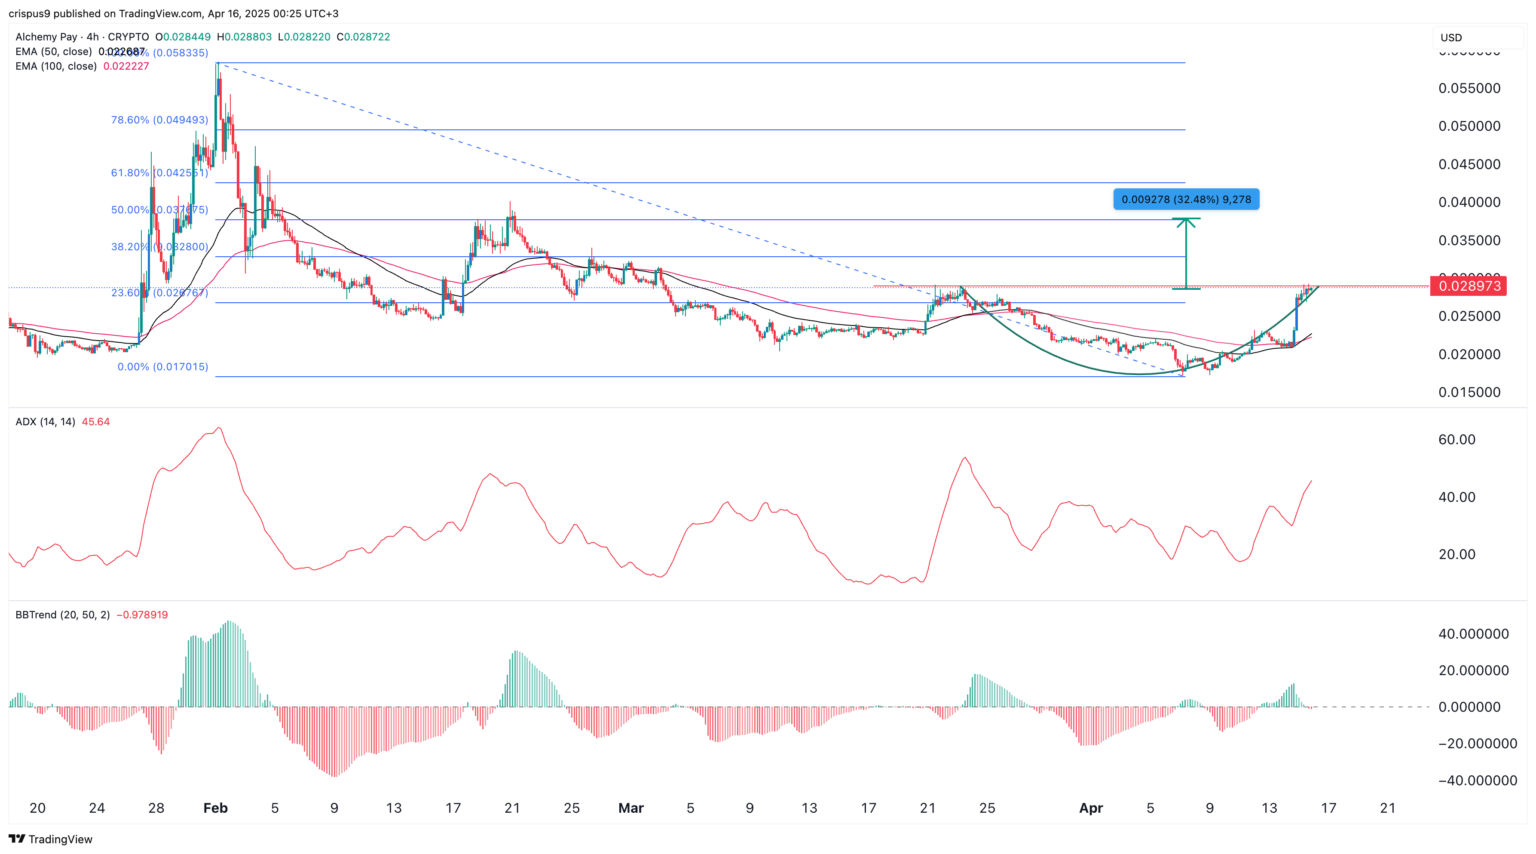Click the 40.00 level on ADX scale
This screenshot has width=1536, height=854.
click(x=1457, y=497)
